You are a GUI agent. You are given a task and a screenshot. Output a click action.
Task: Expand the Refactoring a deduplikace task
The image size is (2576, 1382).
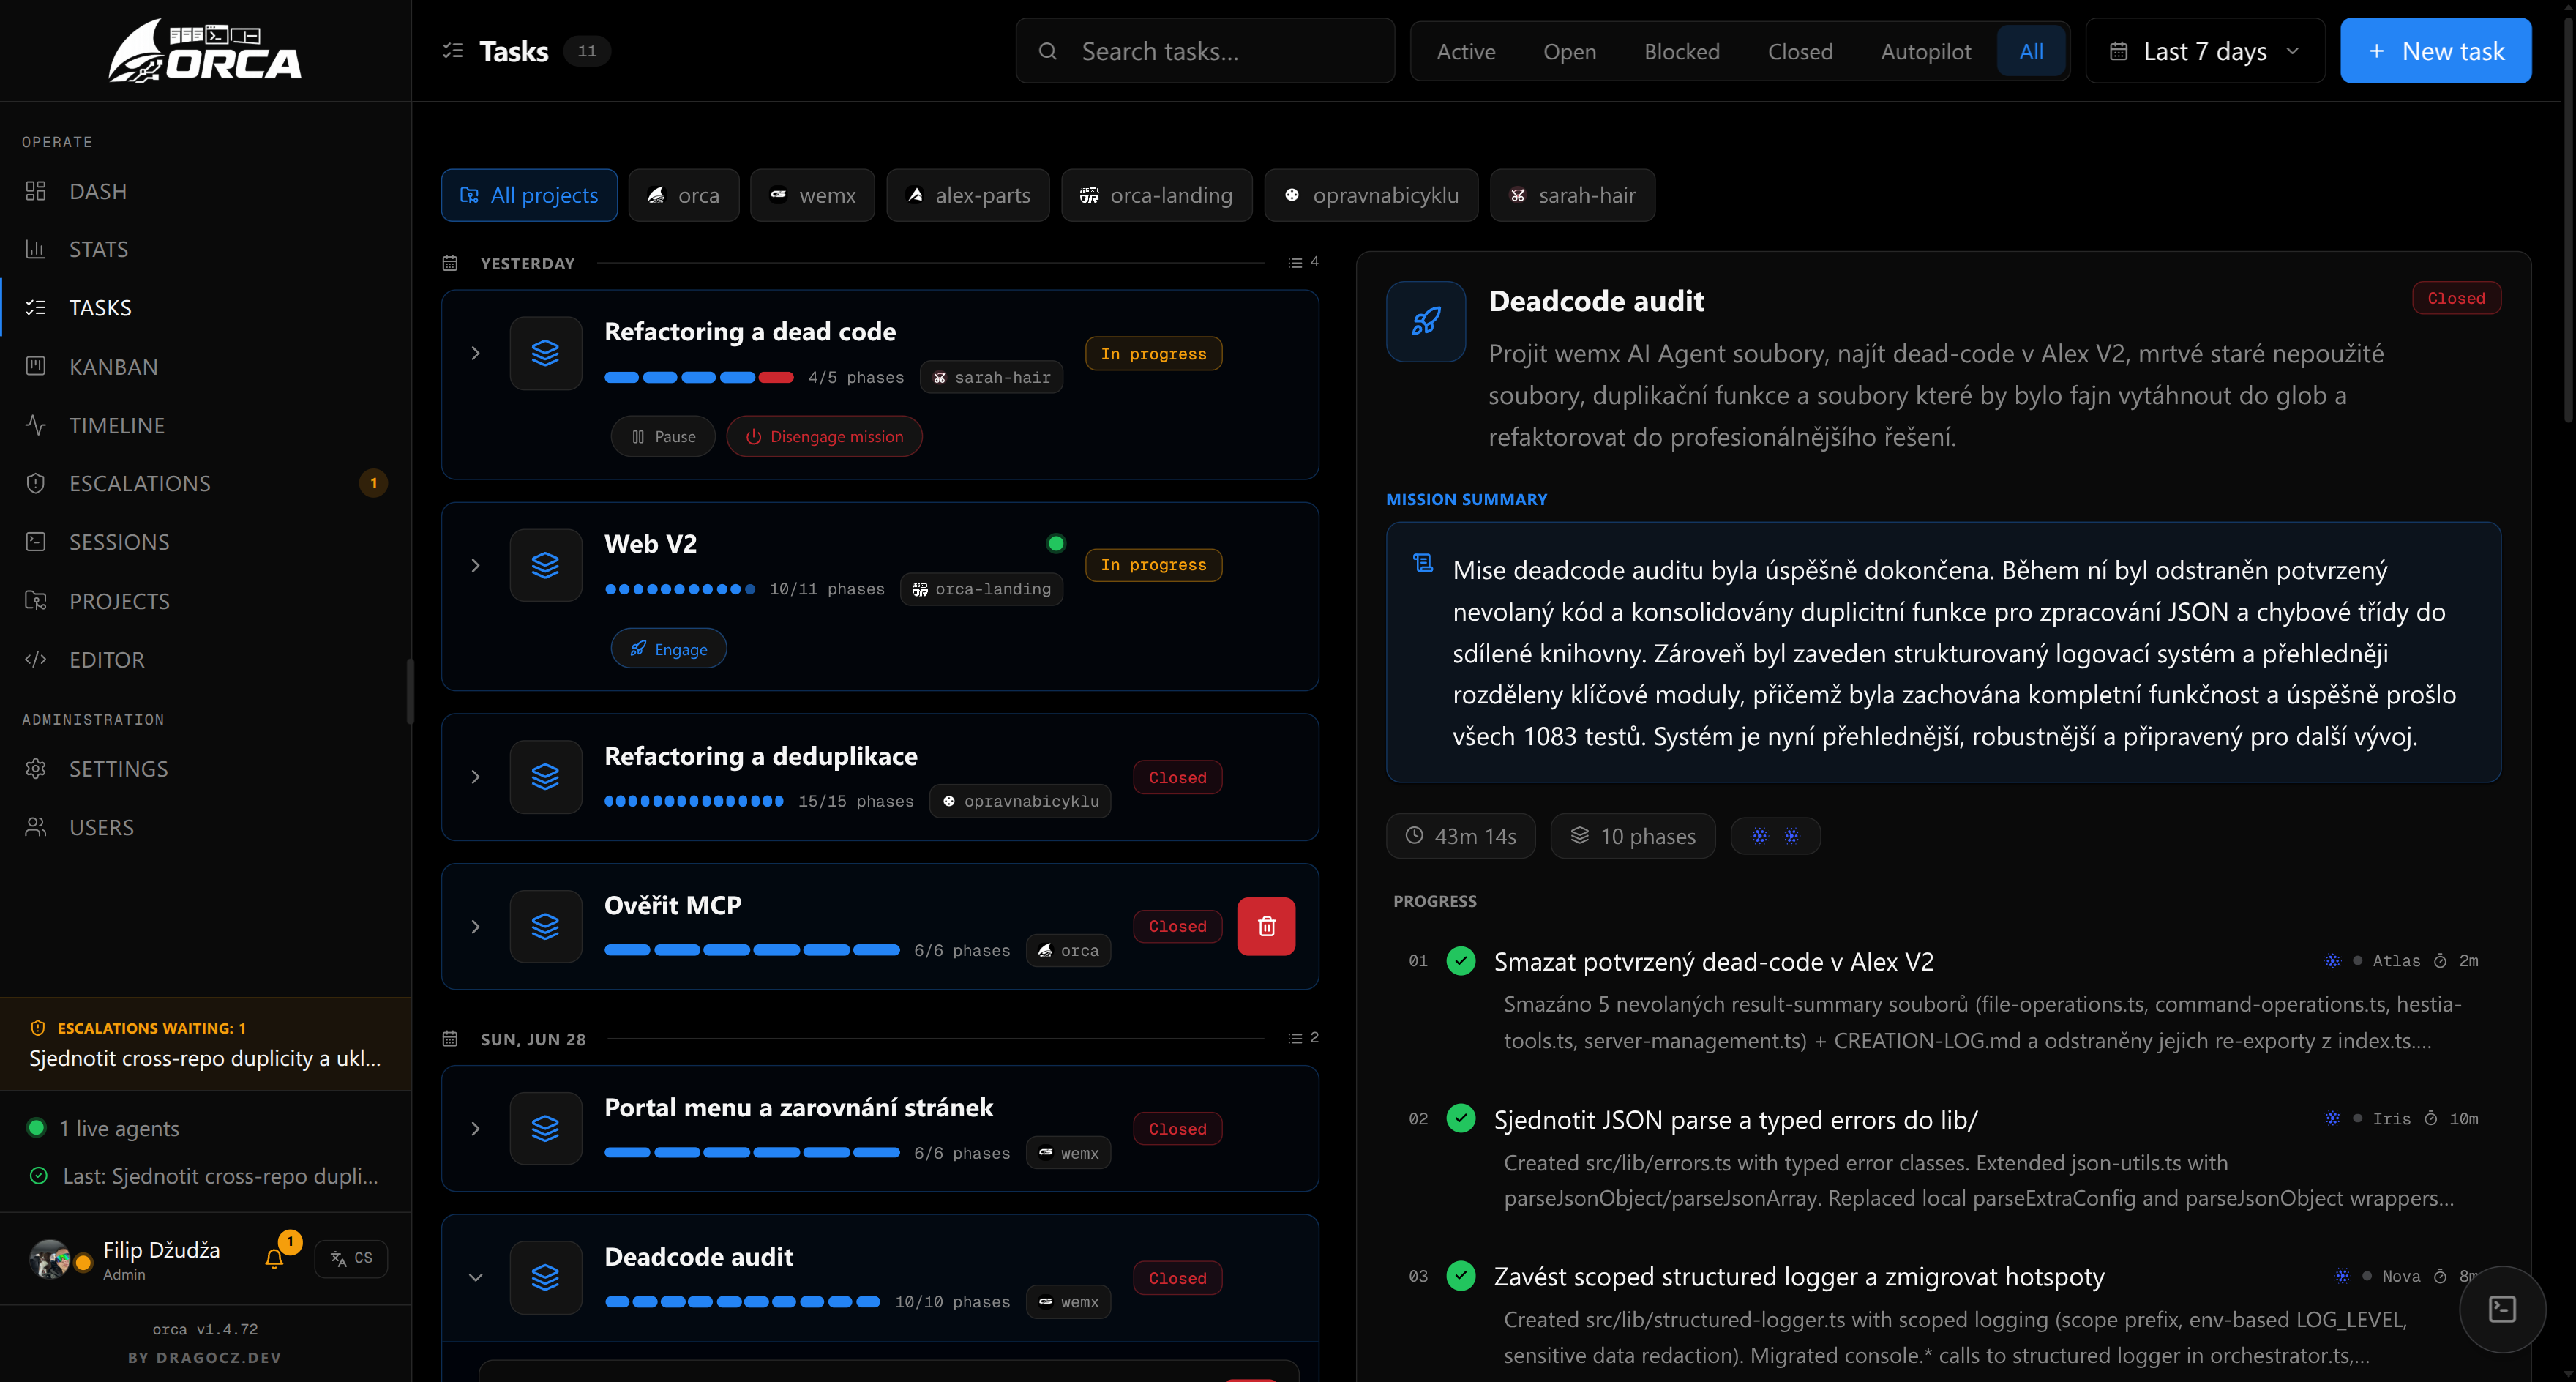coord(476,777)
